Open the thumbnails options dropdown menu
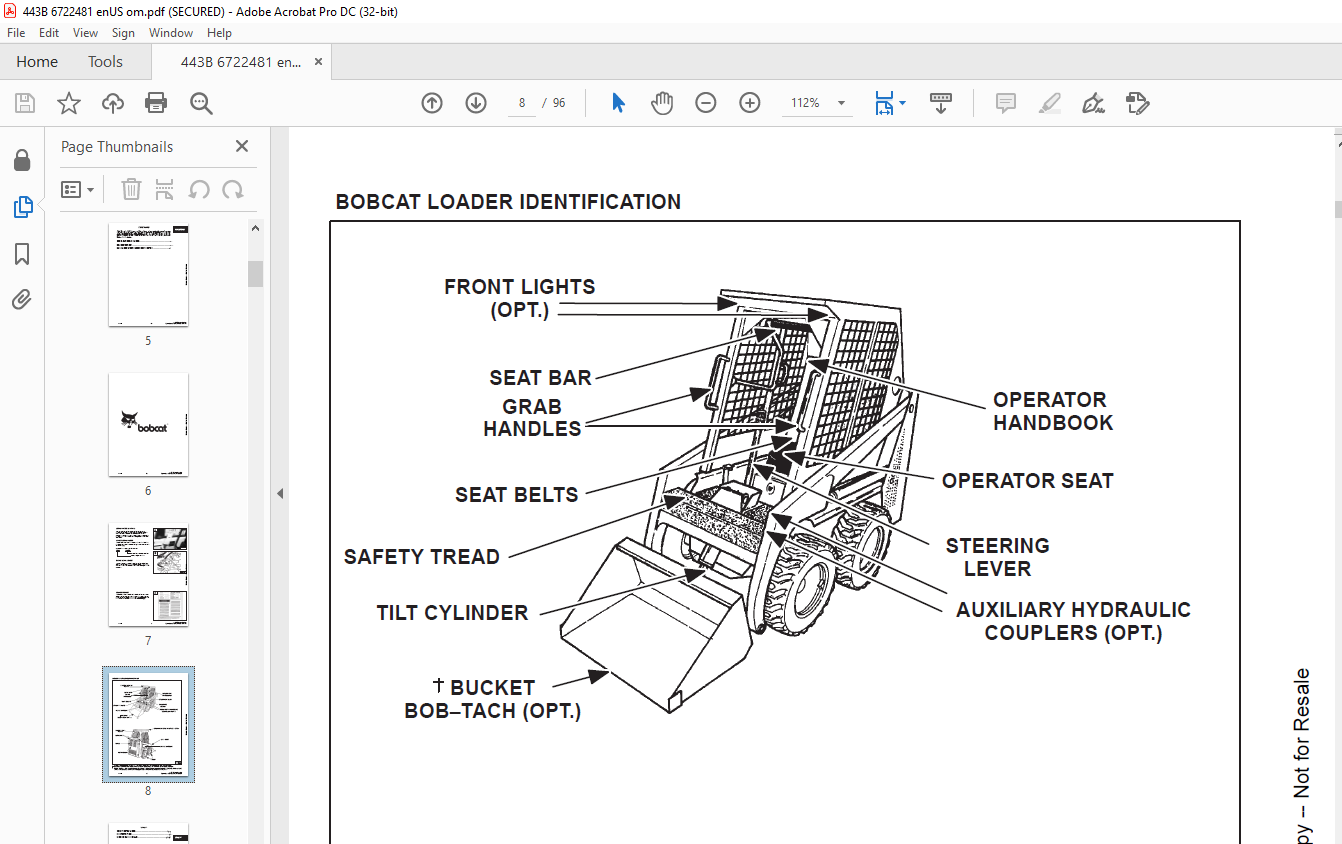 tap(78, 189)
